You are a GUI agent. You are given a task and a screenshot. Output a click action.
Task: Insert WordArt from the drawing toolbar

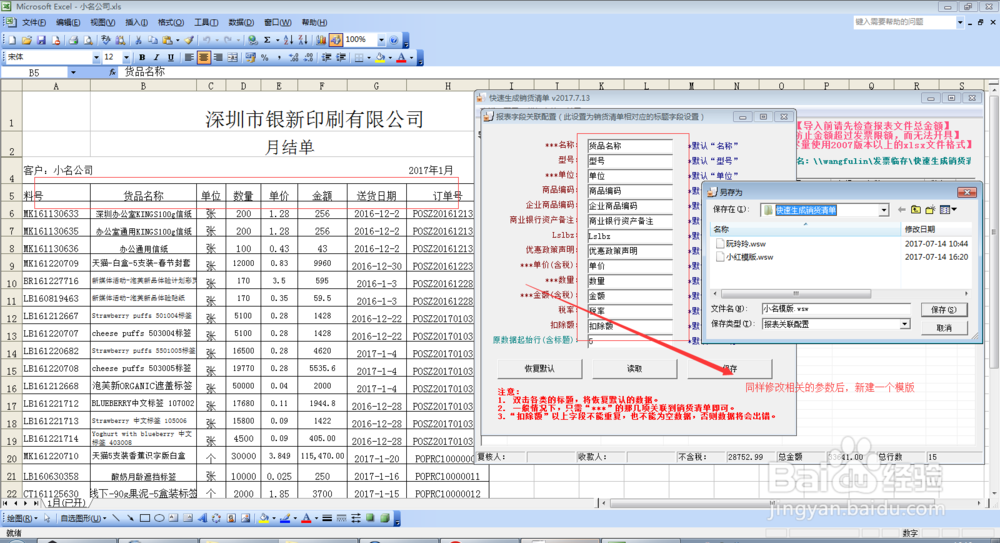(203, 518)
